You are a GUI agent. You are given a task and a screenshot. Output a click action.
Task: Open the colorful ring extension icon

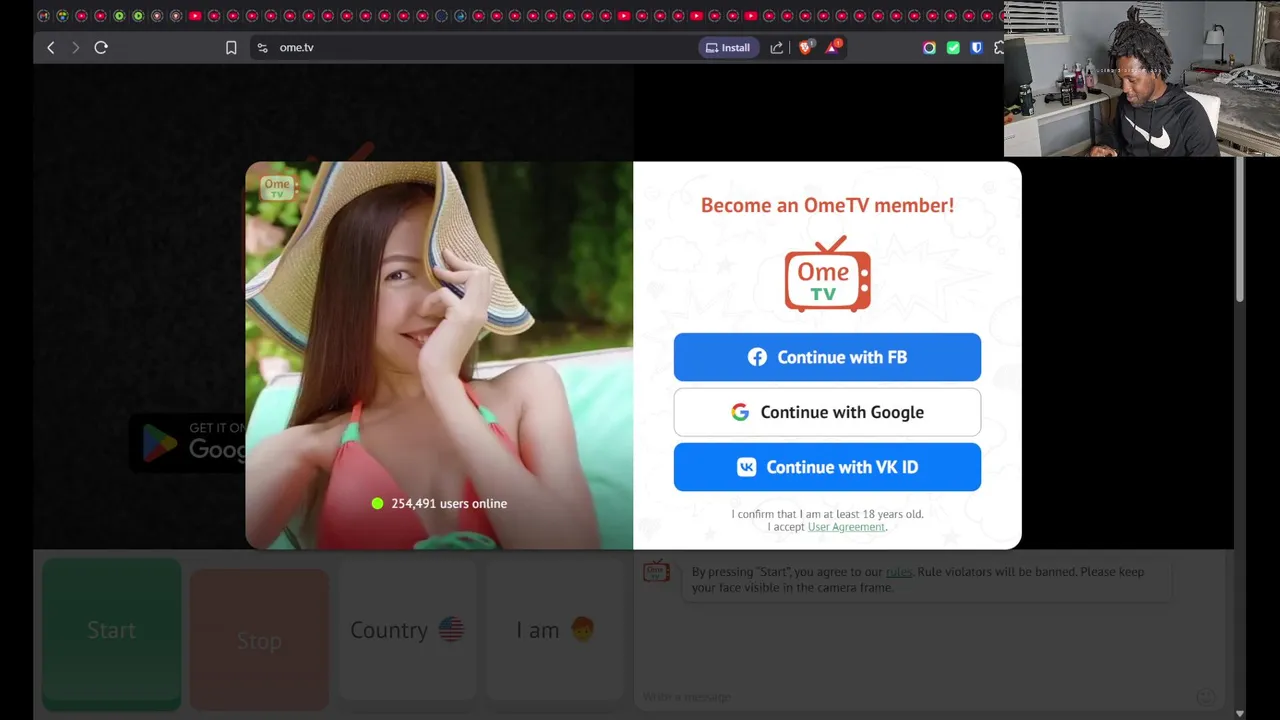929,47
